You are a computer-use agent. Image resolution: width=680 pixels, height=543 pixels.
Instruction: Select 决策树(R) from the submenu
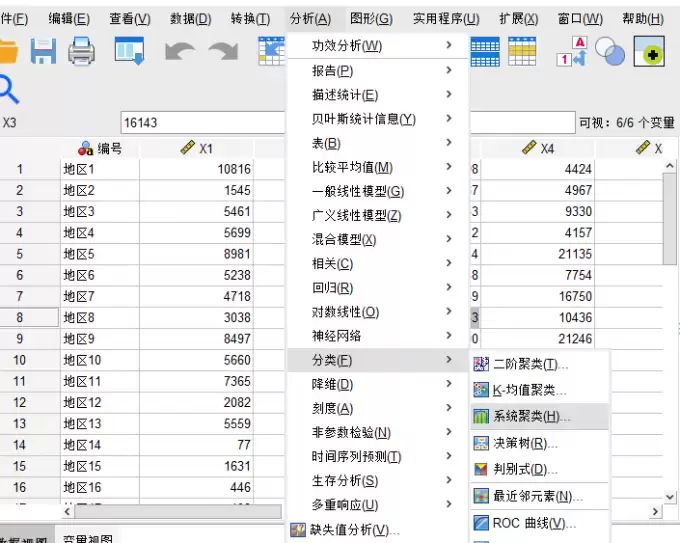[x=539, y=443]
